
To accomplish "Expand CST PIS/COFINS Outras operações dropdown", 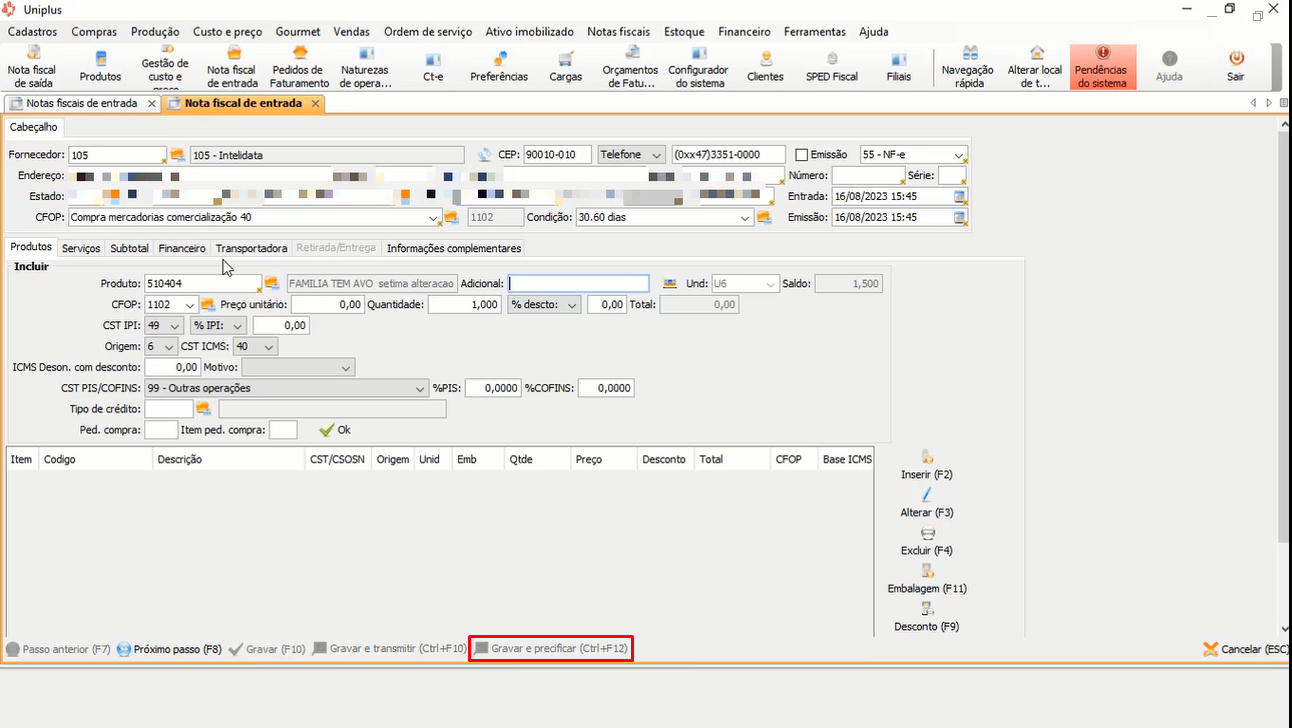I will coord(420,388).
